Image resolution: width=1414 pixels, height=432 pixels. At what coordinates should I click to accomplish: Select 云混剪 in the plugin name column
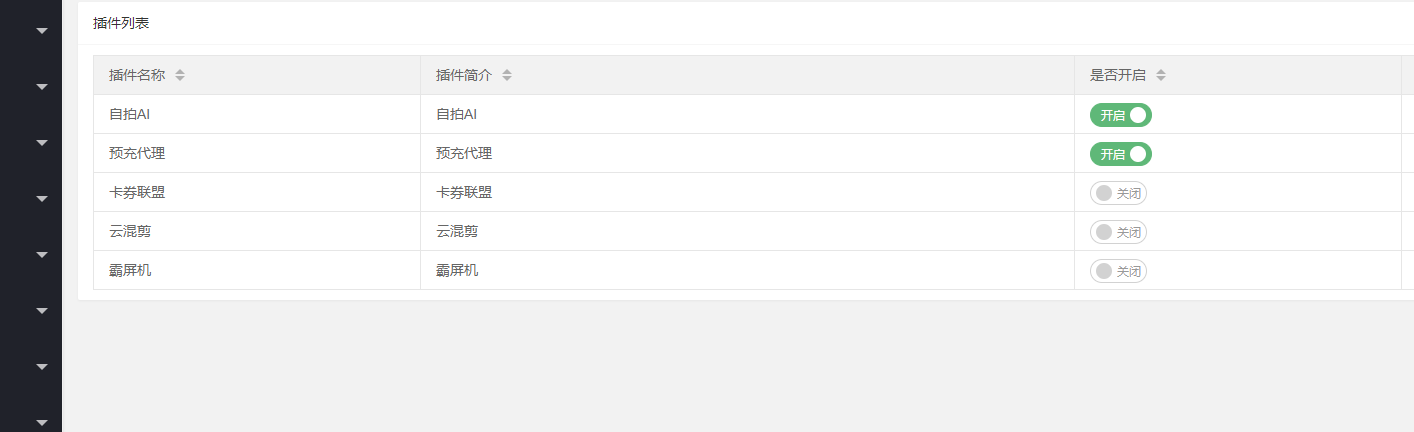130,232
